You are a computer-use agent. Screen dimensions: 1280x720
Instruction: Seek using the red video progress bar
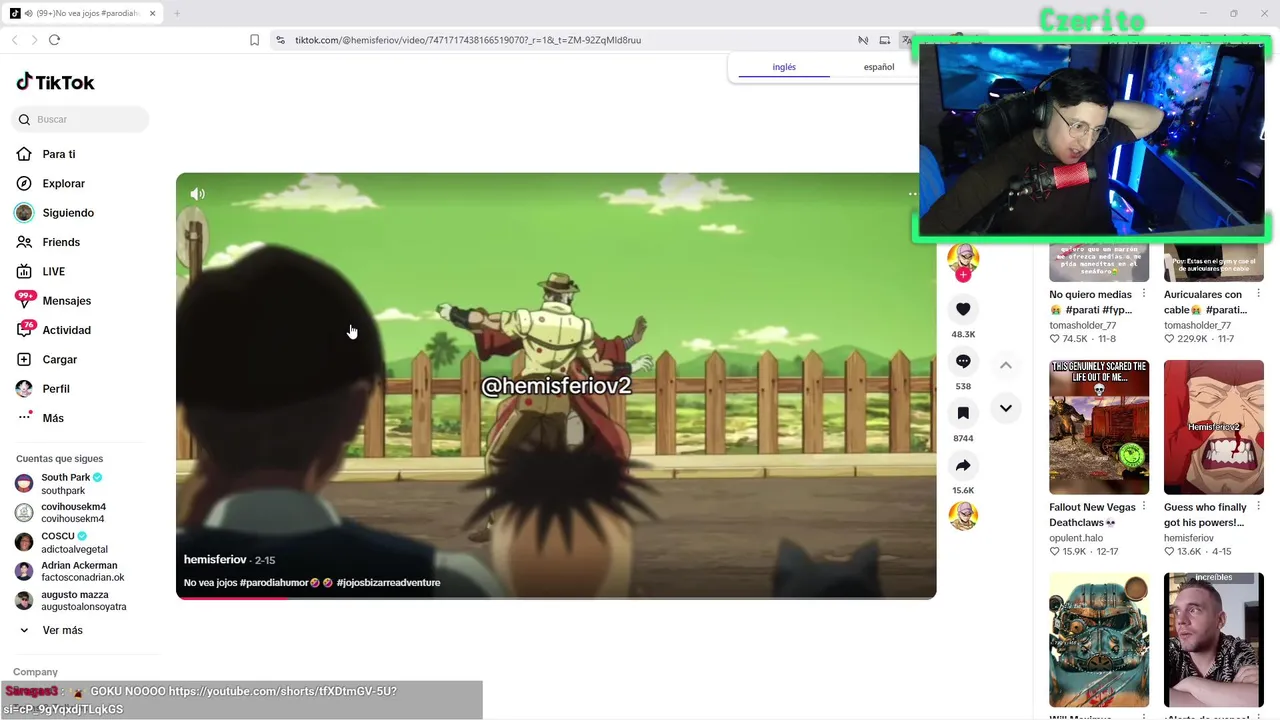(556, 597)
